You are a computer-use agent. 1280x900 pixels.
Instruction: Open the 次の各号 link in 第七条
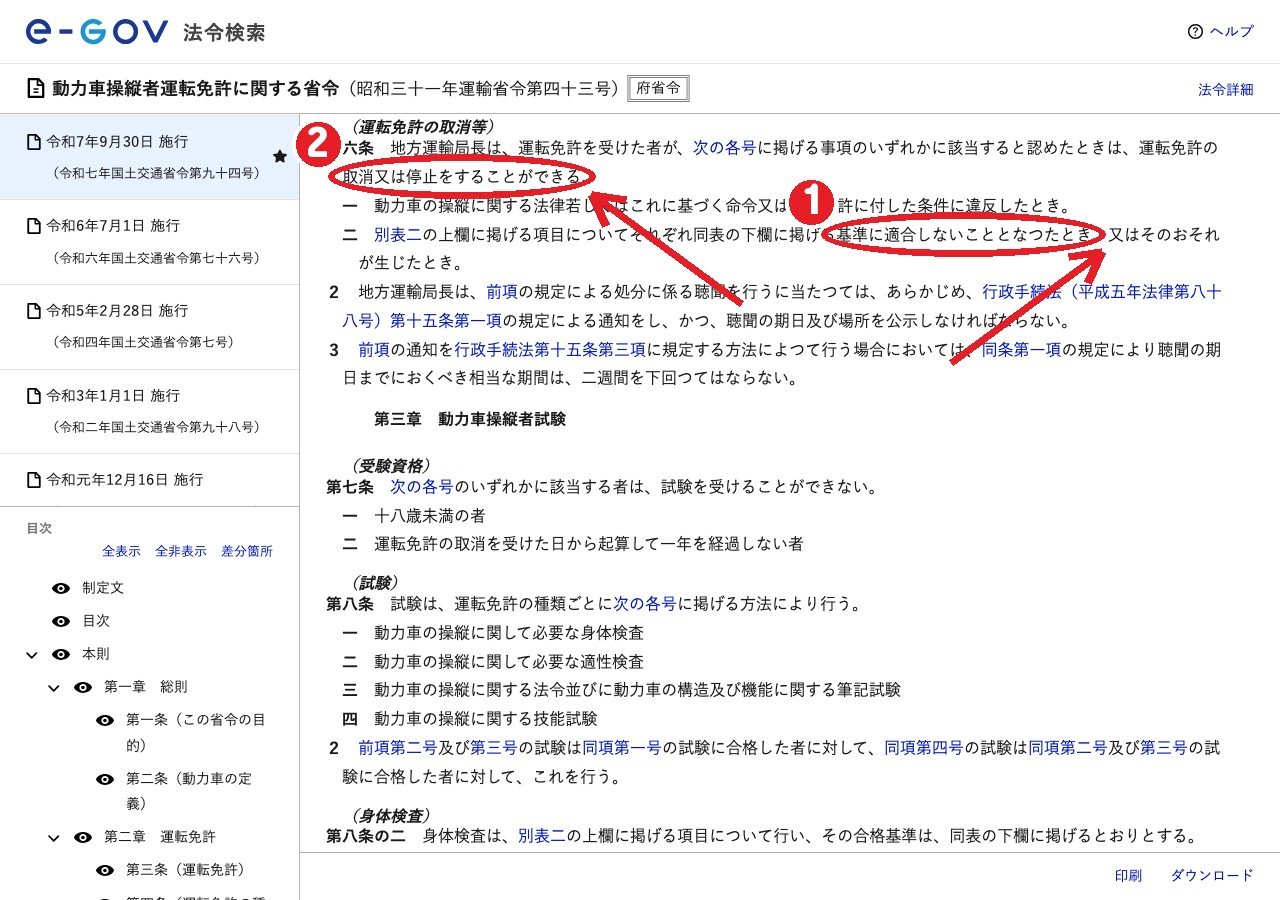422,487
